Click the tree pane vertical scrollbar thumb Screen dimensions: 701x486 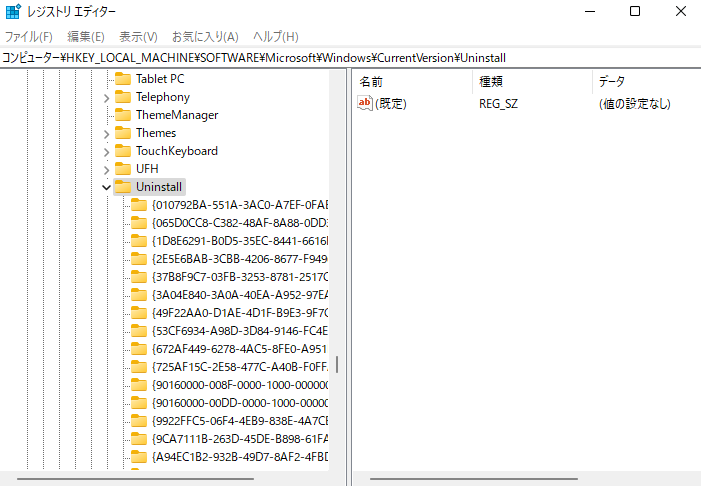tap(337, 365)
